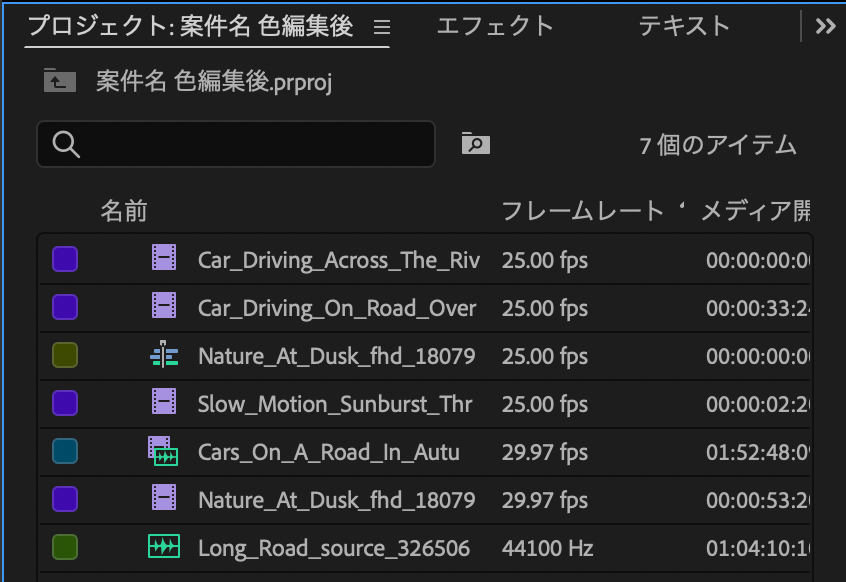Click the video-audio icon for Cars_On_A_Road_In_Autu
846x582 pixels.
[x=163, y=452]
